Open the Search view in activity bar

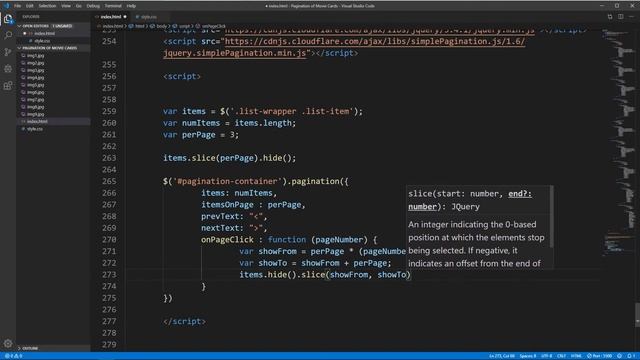(8, 35)
